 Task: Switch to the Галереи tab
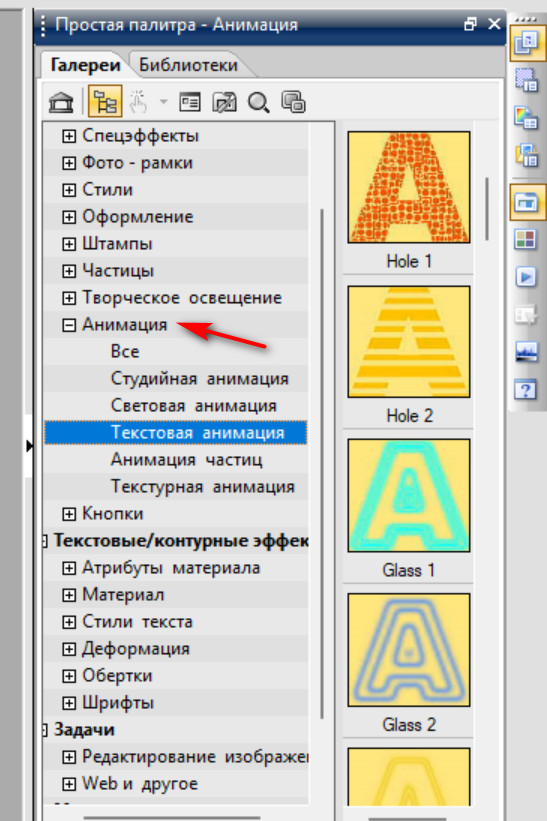point(85,65)
